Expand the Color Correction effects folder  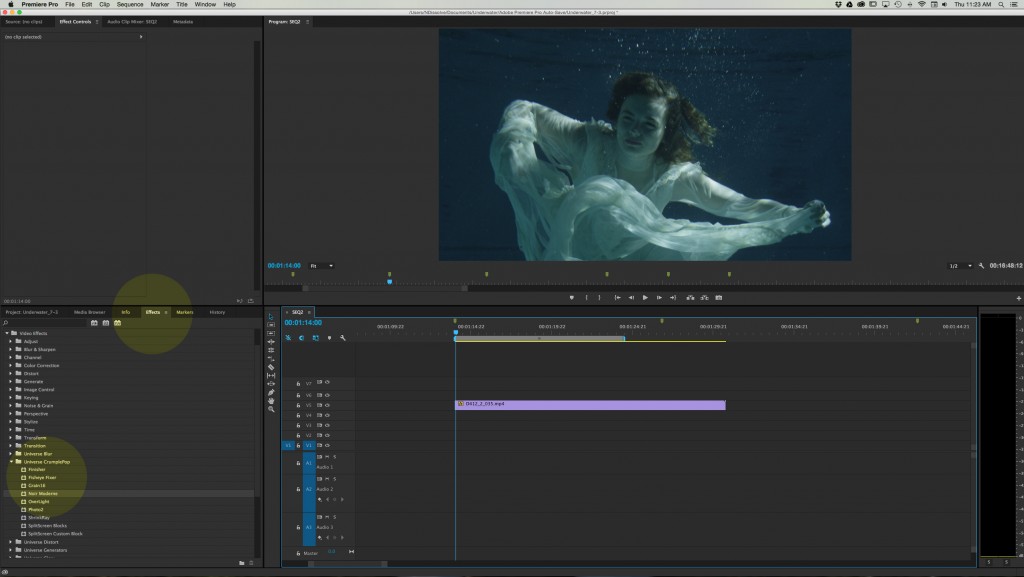pyautogui.click(x=11, y=365)
